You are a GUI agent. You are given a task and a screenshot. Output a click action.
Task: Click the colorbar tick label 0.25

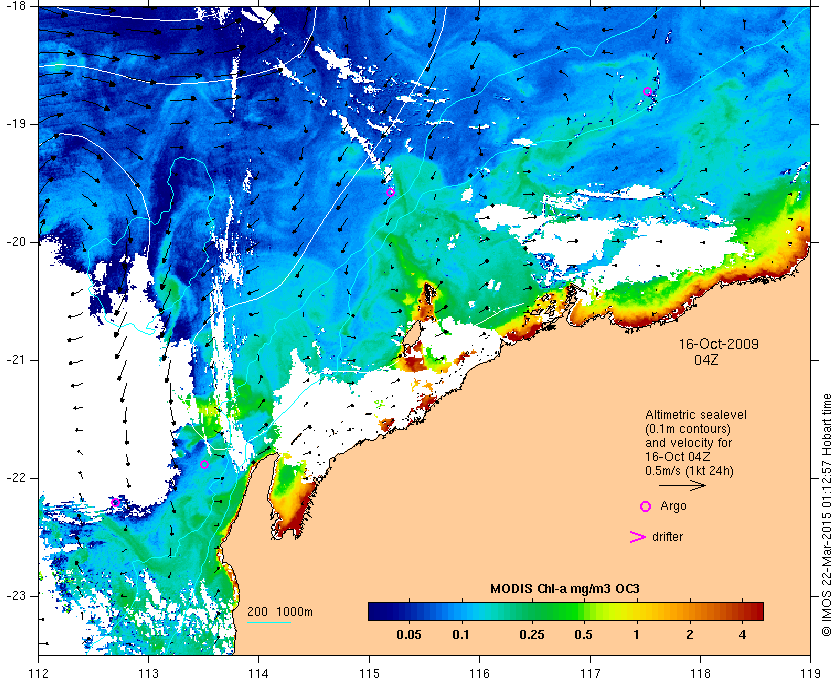(532, 635)
